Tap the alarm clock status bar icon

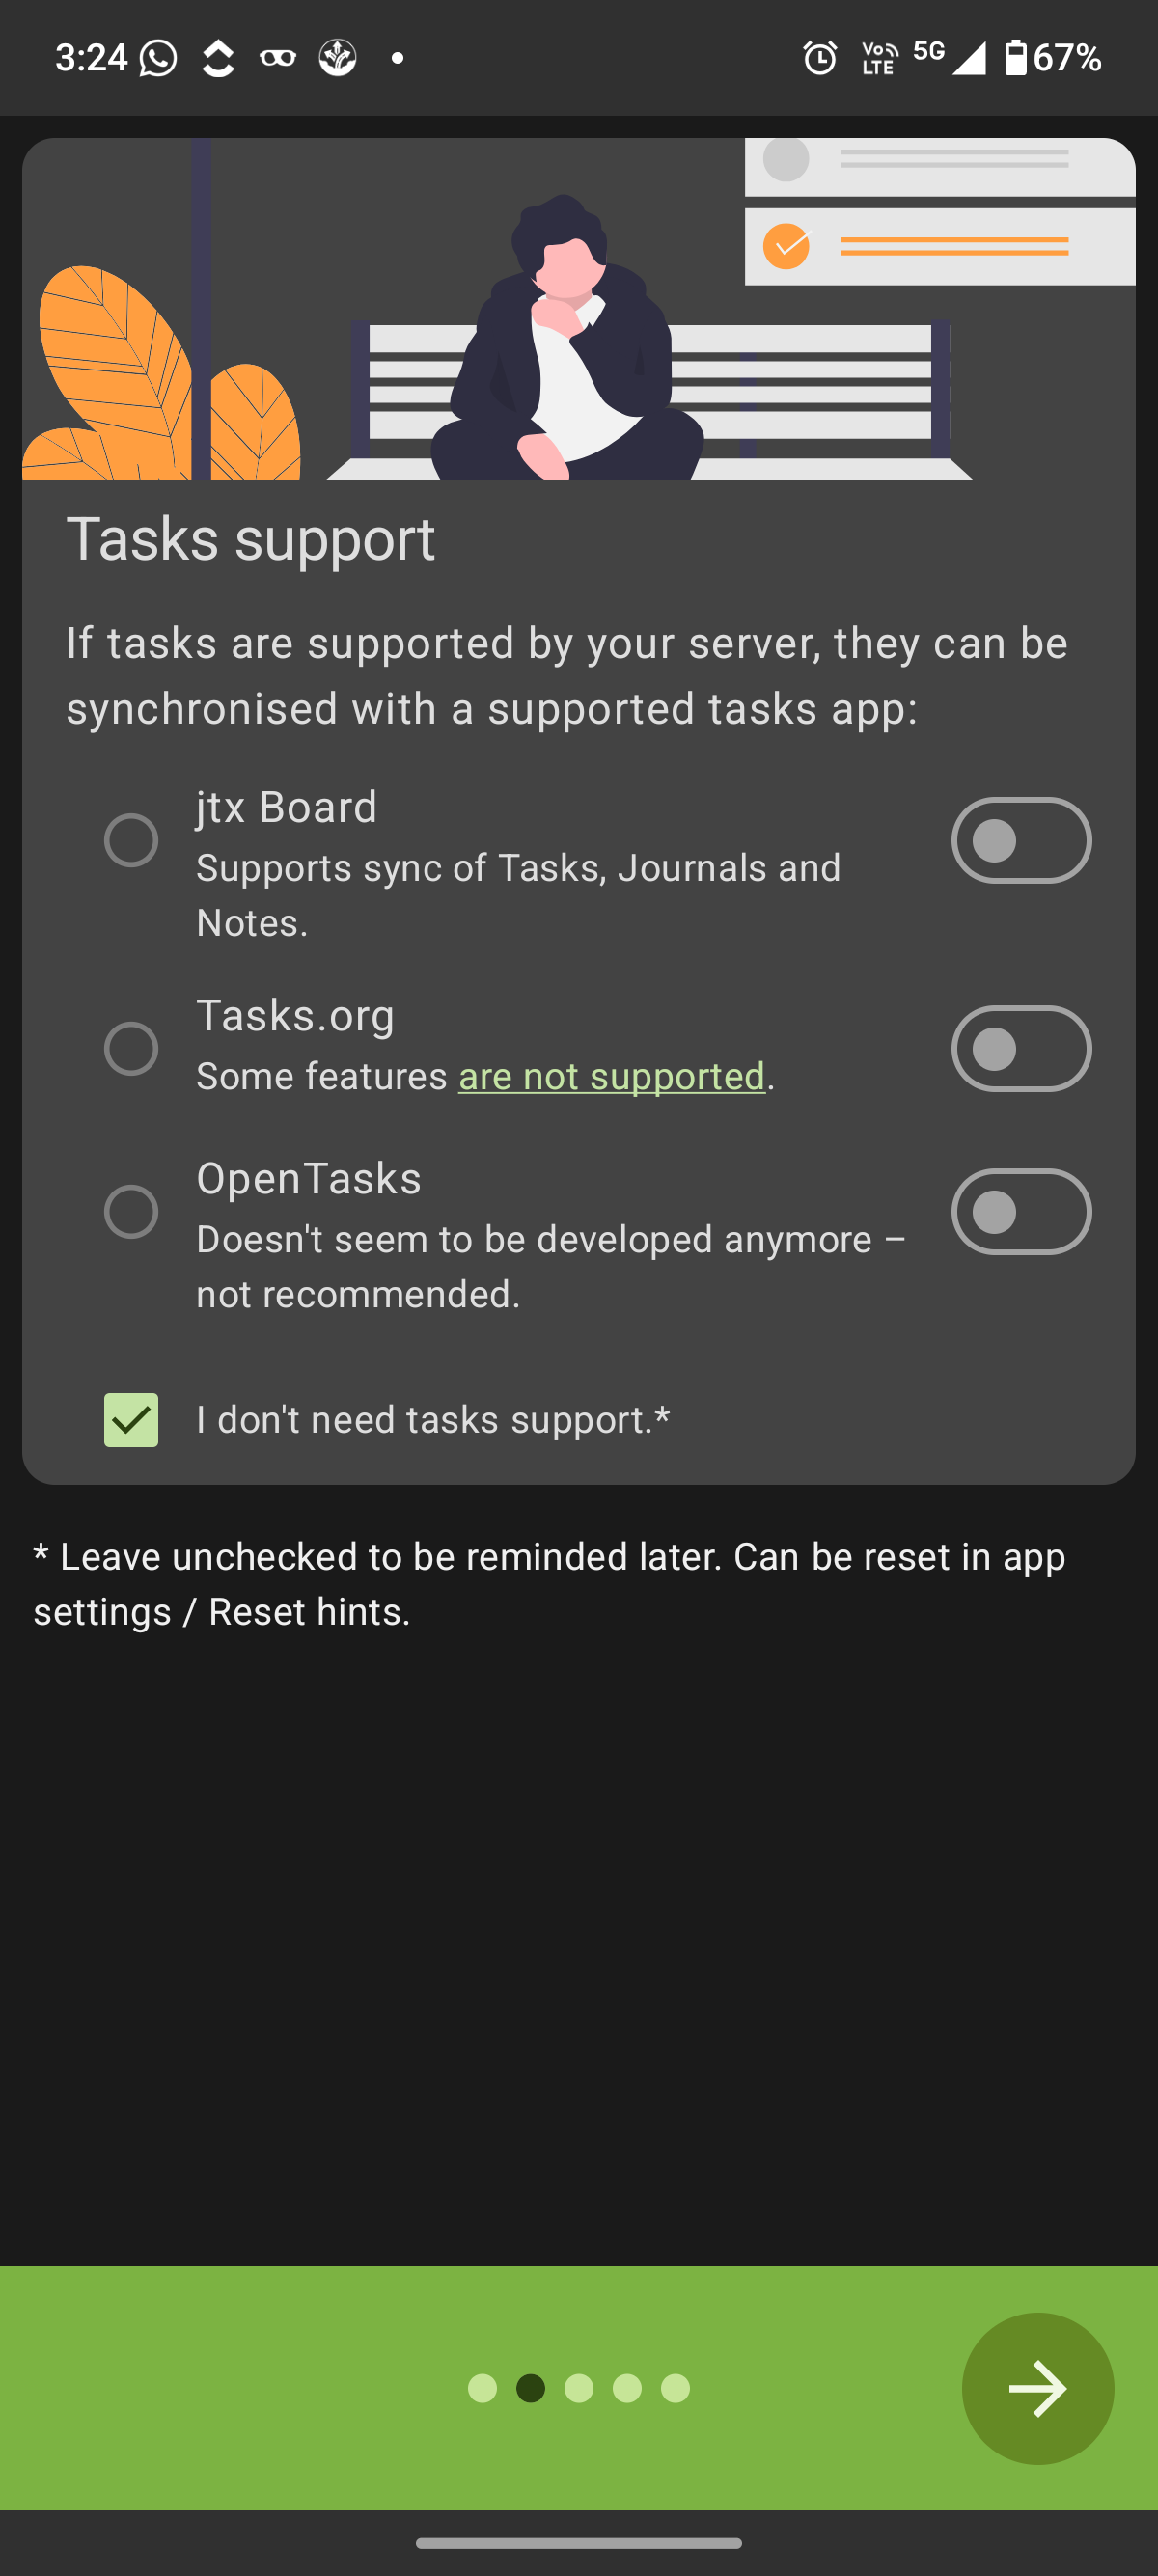coord(820,60)
